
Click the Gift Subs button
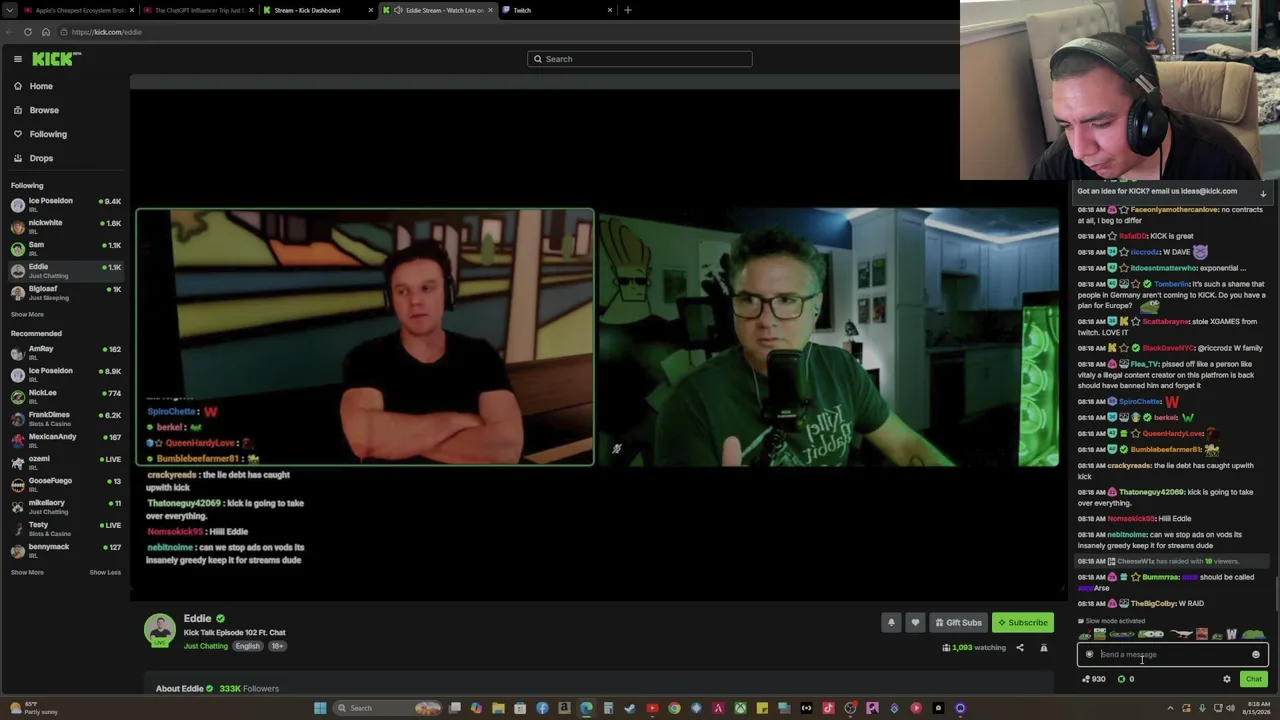point(958,622)
